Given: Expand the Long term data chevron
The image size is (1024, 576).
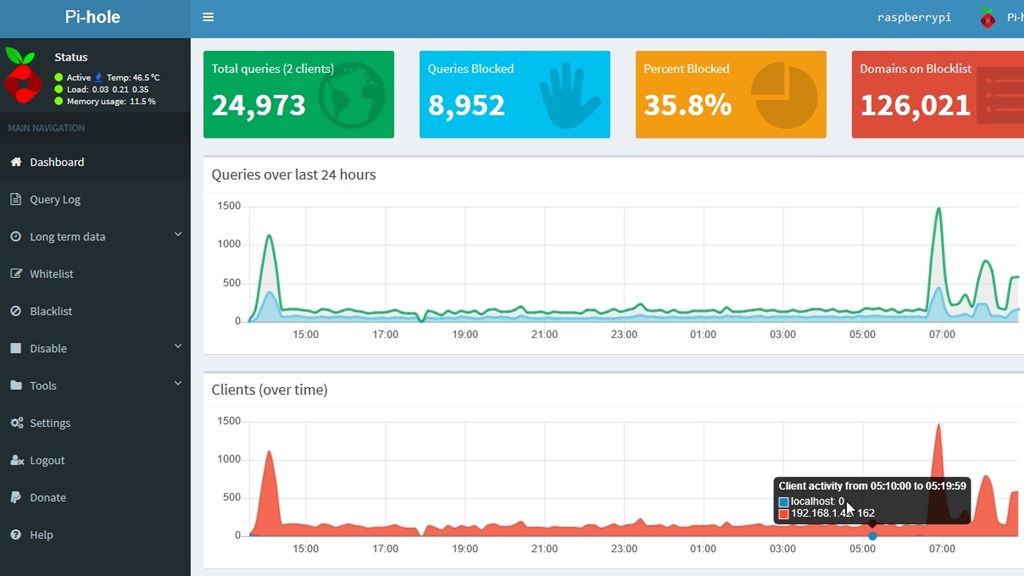Looking at the screenshot, I should (x=178, y=235).
